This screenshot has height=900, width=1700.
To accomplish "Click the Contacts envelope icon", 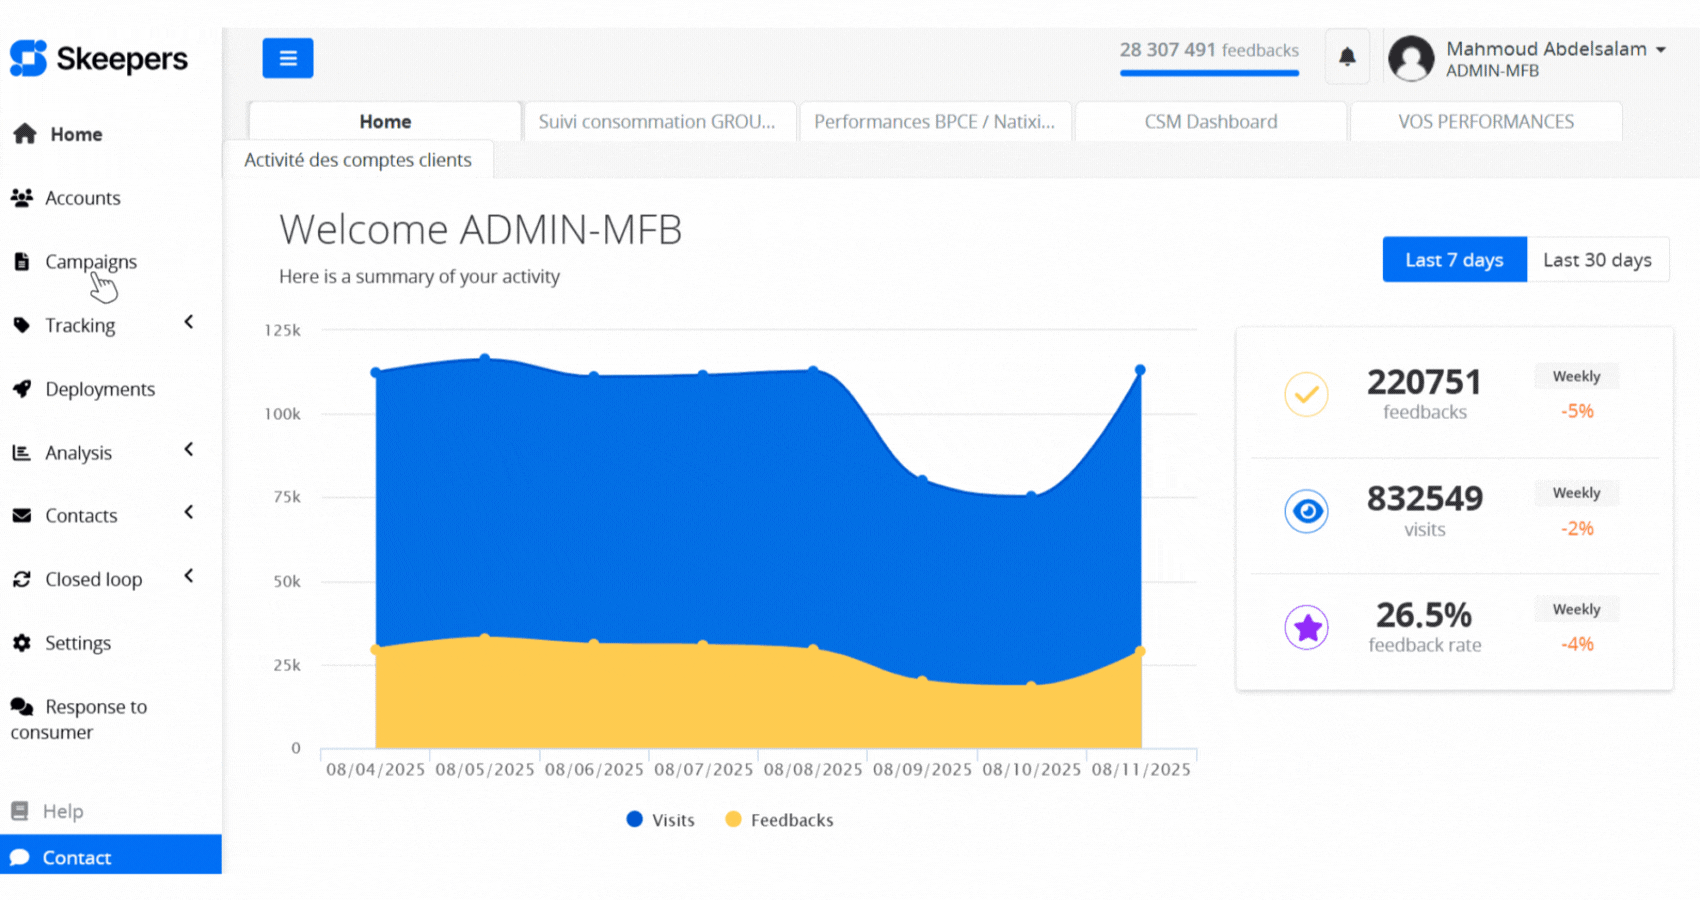I will [x=21, y=516].
